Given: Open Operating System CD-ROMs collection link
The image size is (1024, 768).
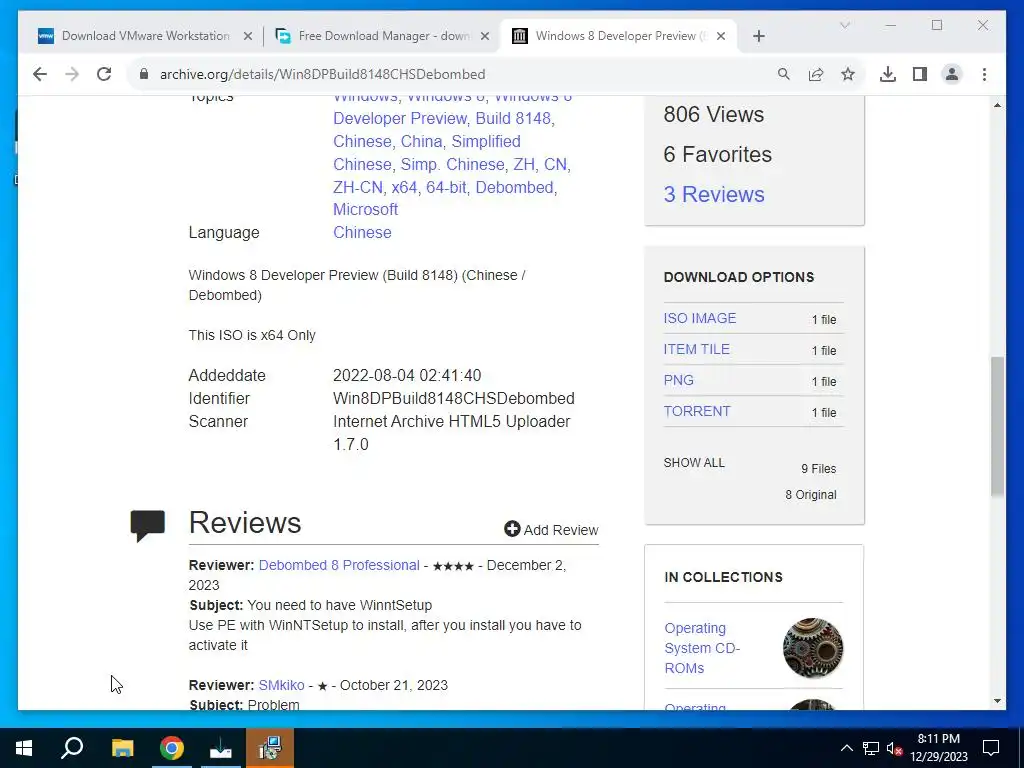Looking at the screenshot, I should coord(702,648).
